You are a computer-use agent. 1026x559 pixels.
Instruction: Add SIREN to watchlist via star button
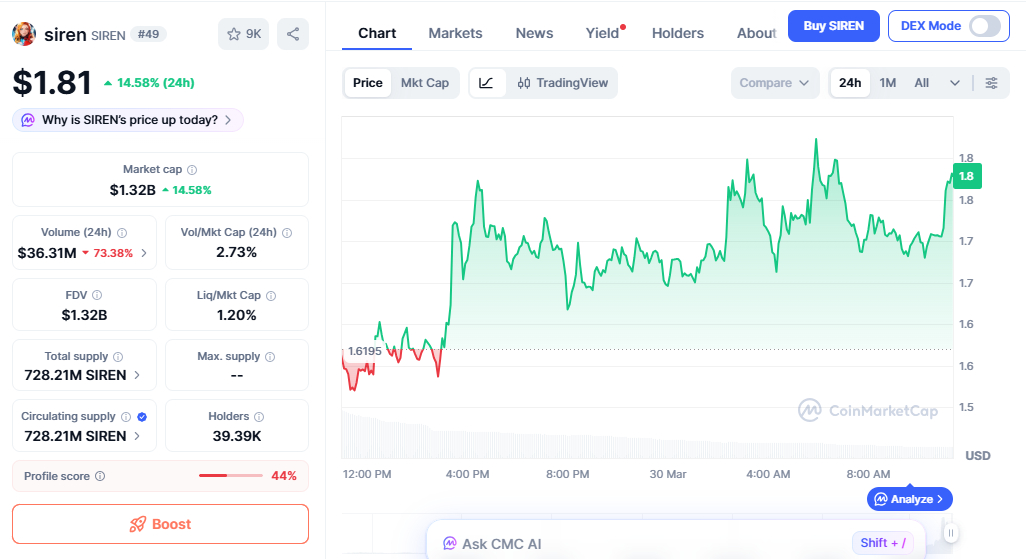pyautogui.click(x=243, y=34)
